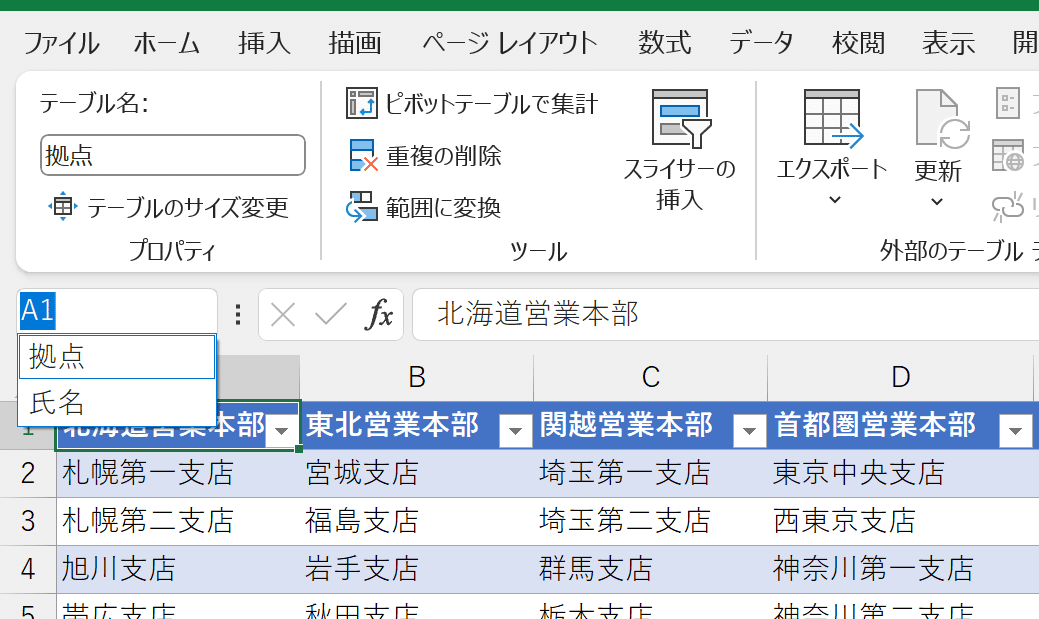Screen dimensions: 1039x619
Task: Open filter dropdown for 首都圏営業本部 column
Action: [x=1016, y=430]
